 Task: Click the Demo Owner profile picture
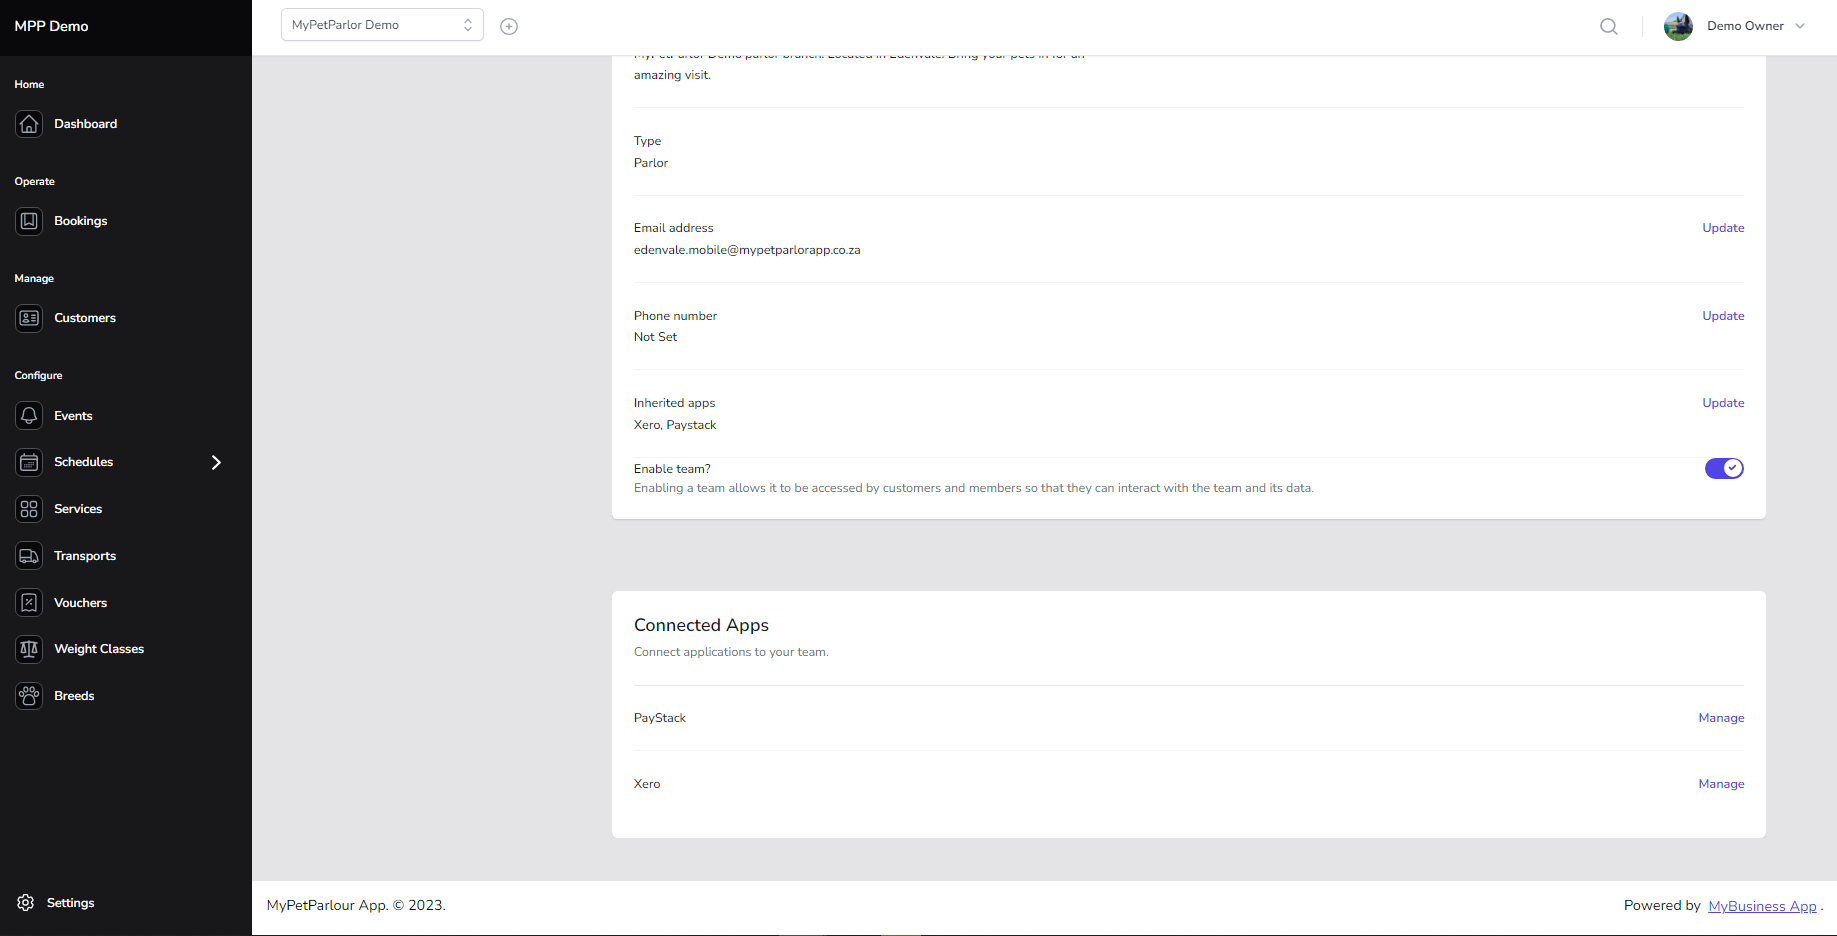1678,26
